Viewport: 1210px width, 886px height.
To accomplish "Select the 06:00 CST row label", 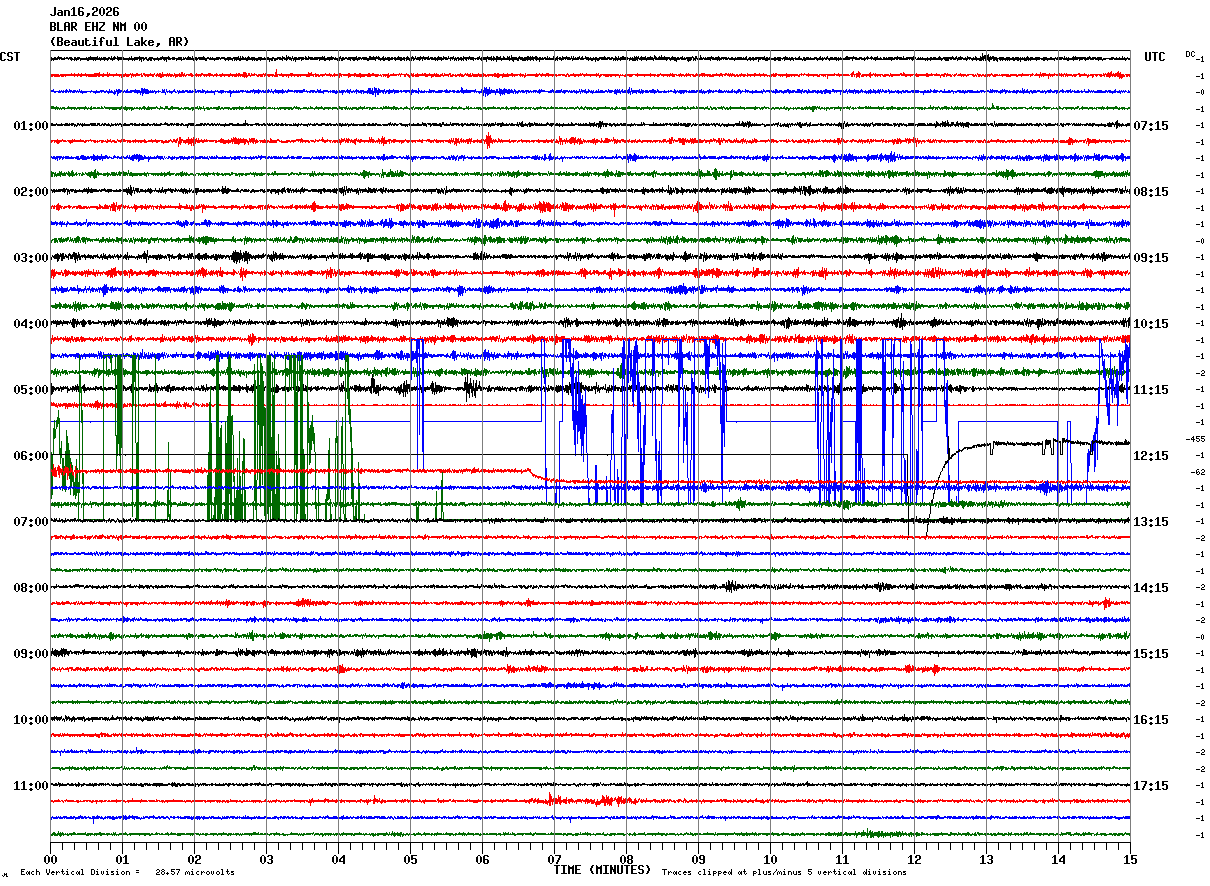I will pyautogui.click(x=31, y=456).
